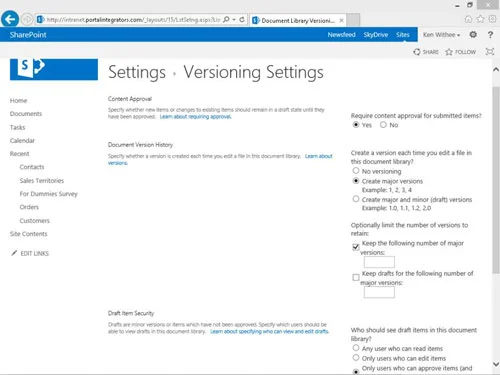Click the search magnifier in address bar
500x375 pixels.
pos(226,20)
